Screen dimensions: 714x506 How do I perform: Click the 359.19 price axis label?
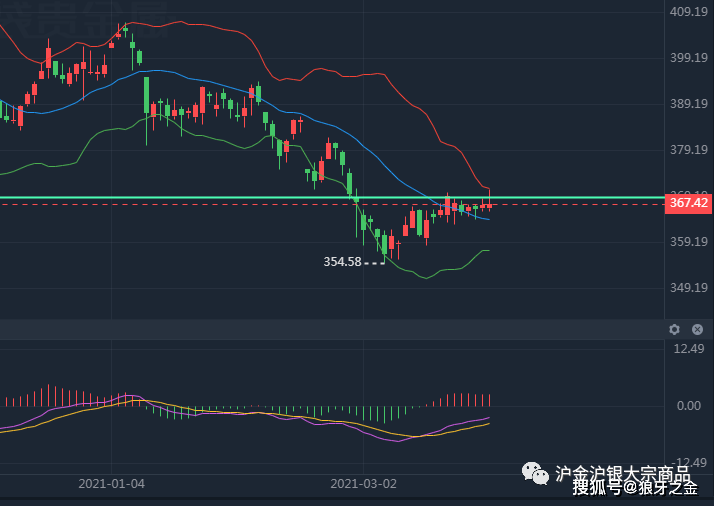[x=688, y=241]
